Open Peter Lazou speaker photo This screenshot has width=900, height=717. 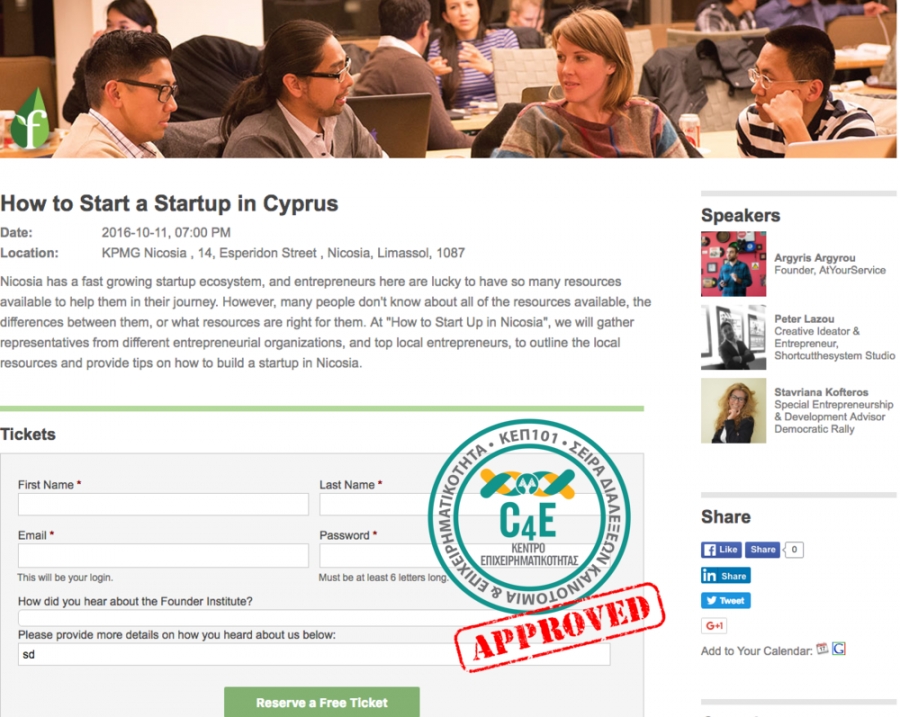[733, 337]
